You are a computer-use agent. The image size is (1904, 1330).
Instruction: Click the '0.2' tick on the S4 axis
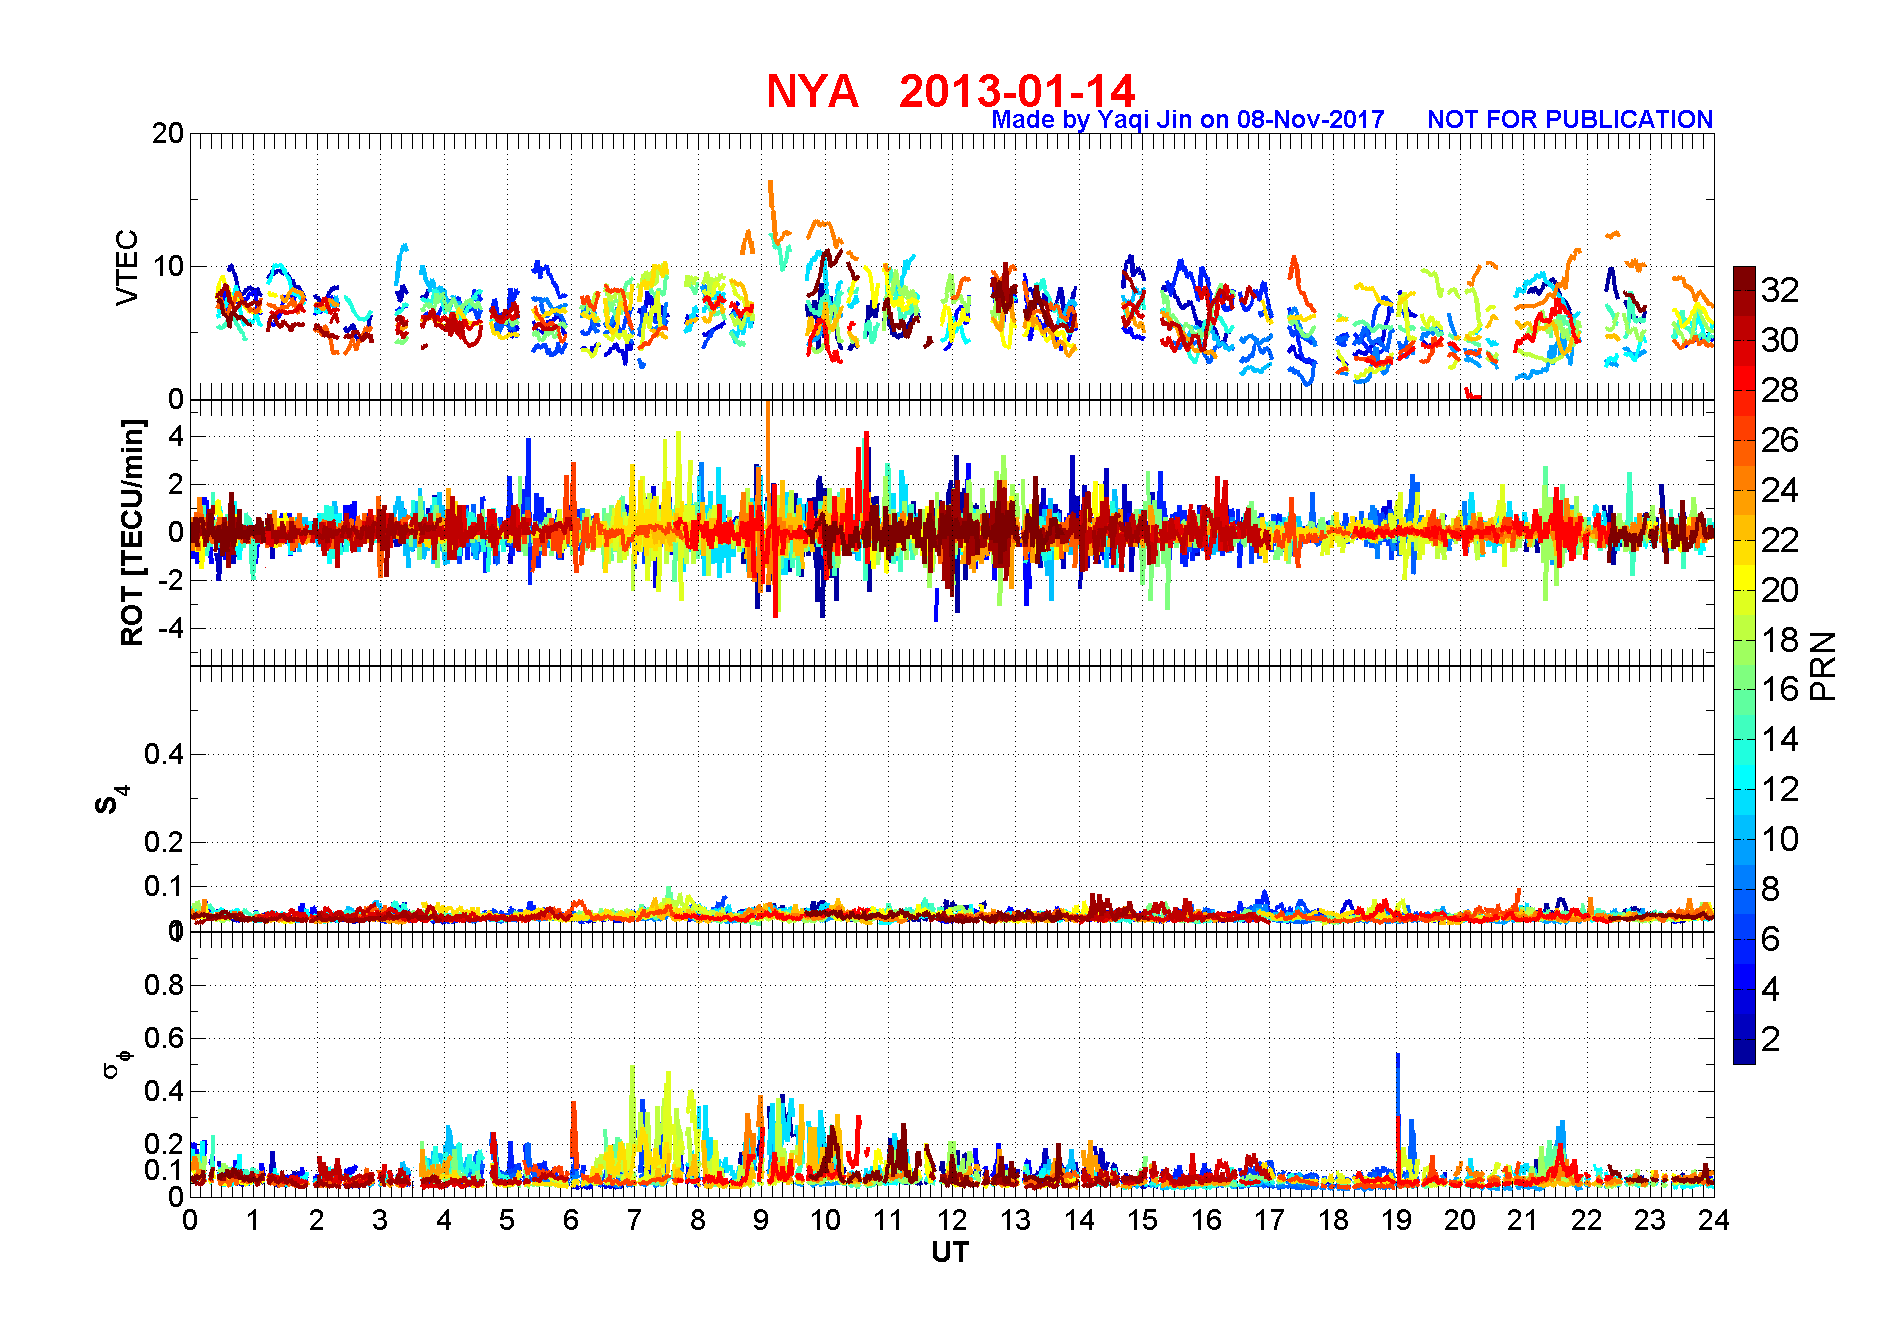click(x=164, y=842)
